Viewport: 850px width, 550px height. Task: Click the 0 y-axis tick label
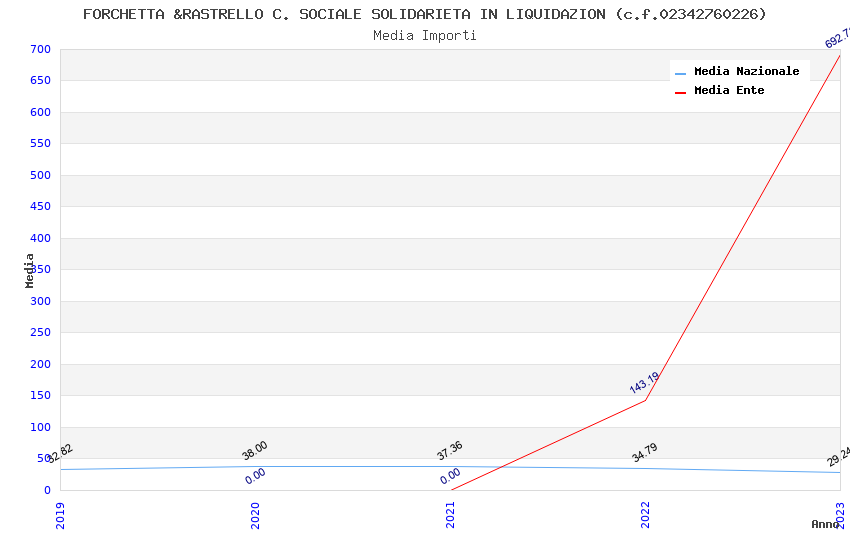point(48,490)
